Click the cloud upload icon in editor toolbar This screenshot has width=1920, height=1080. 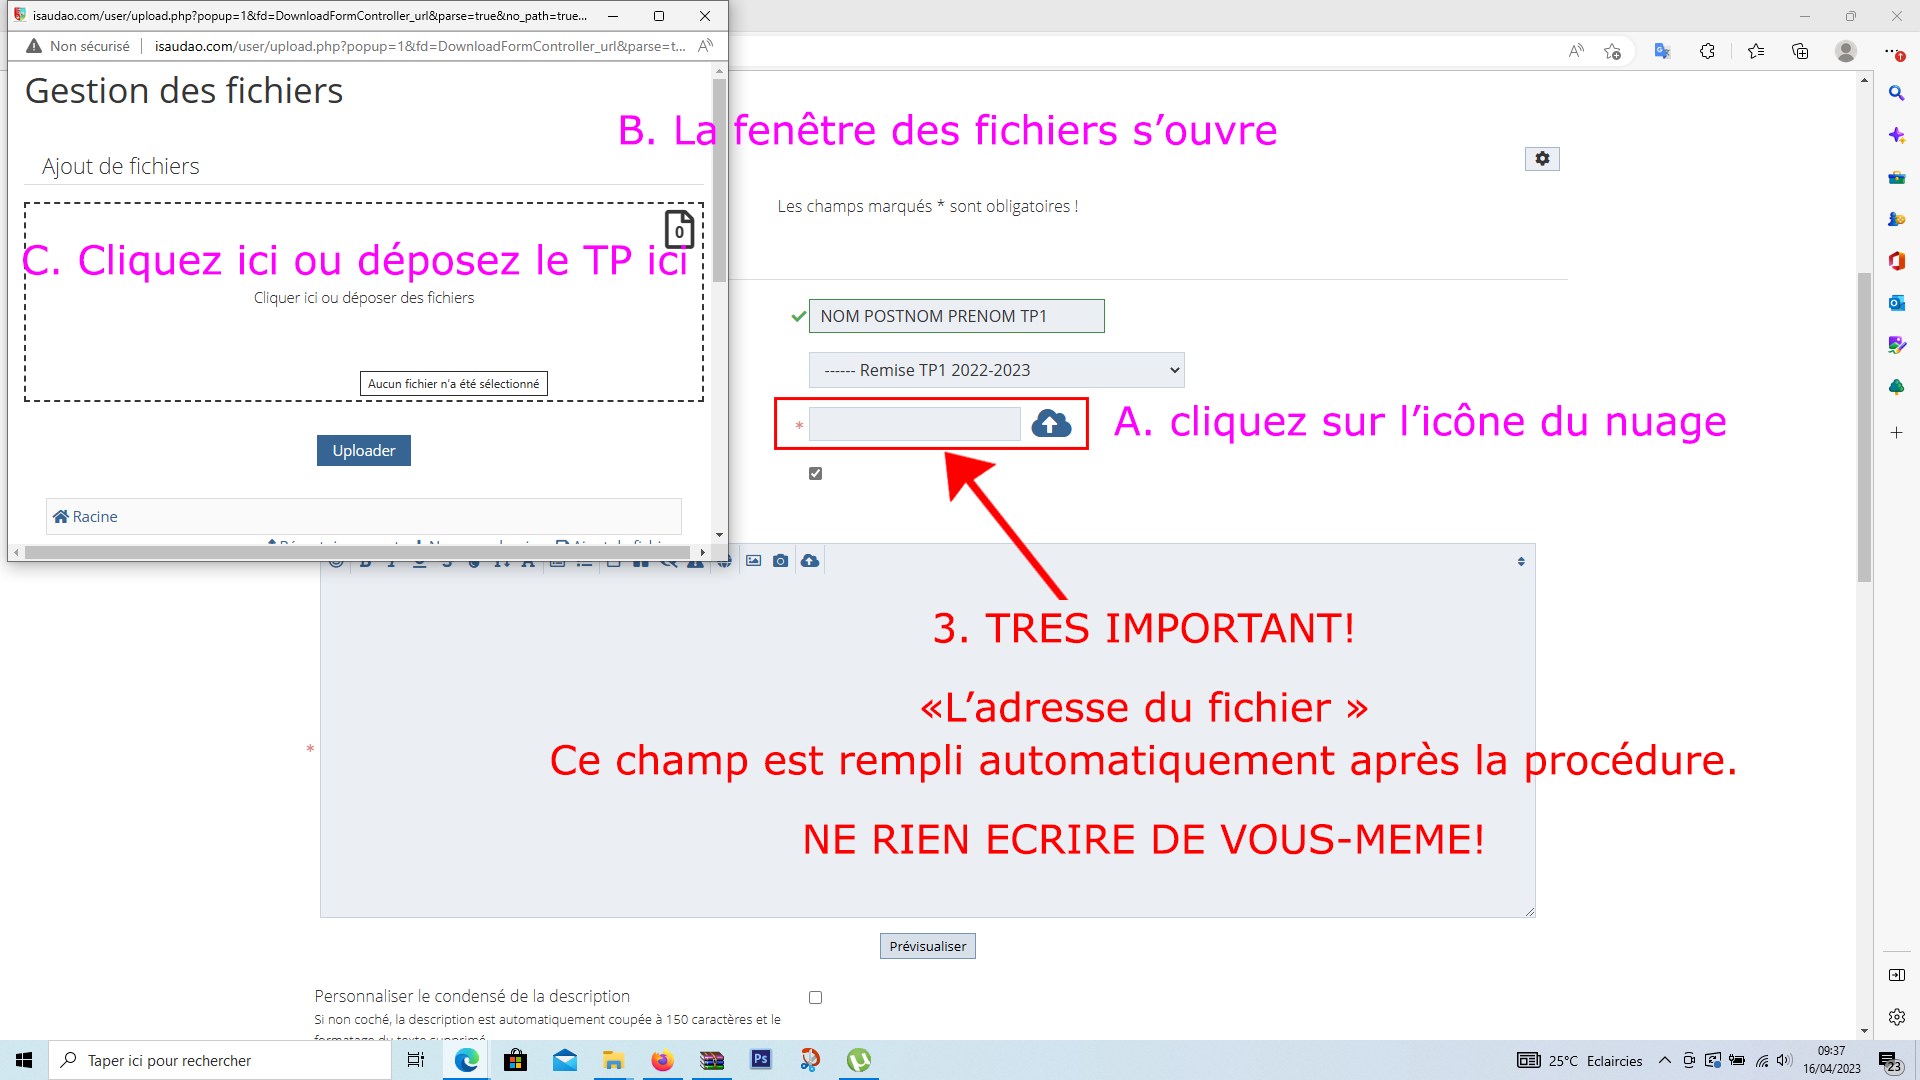(810, 561)
